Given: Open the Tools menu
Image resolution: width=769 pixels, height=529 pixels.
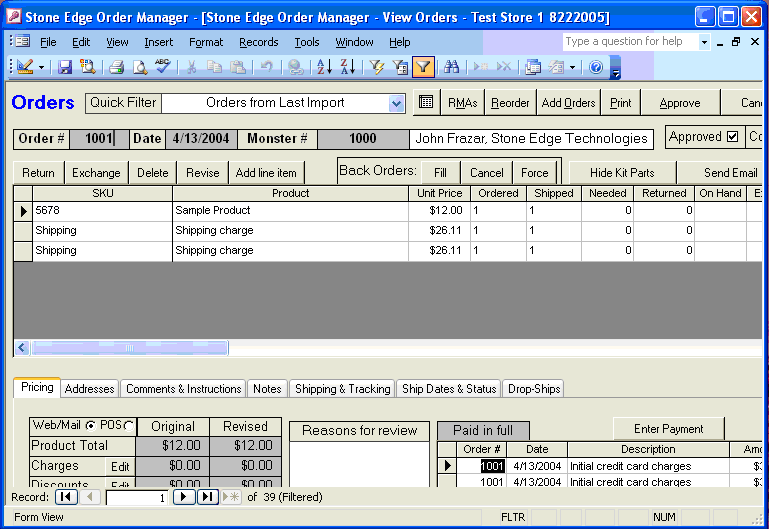Looking at the screenshot, I should (x=307, y=42).
